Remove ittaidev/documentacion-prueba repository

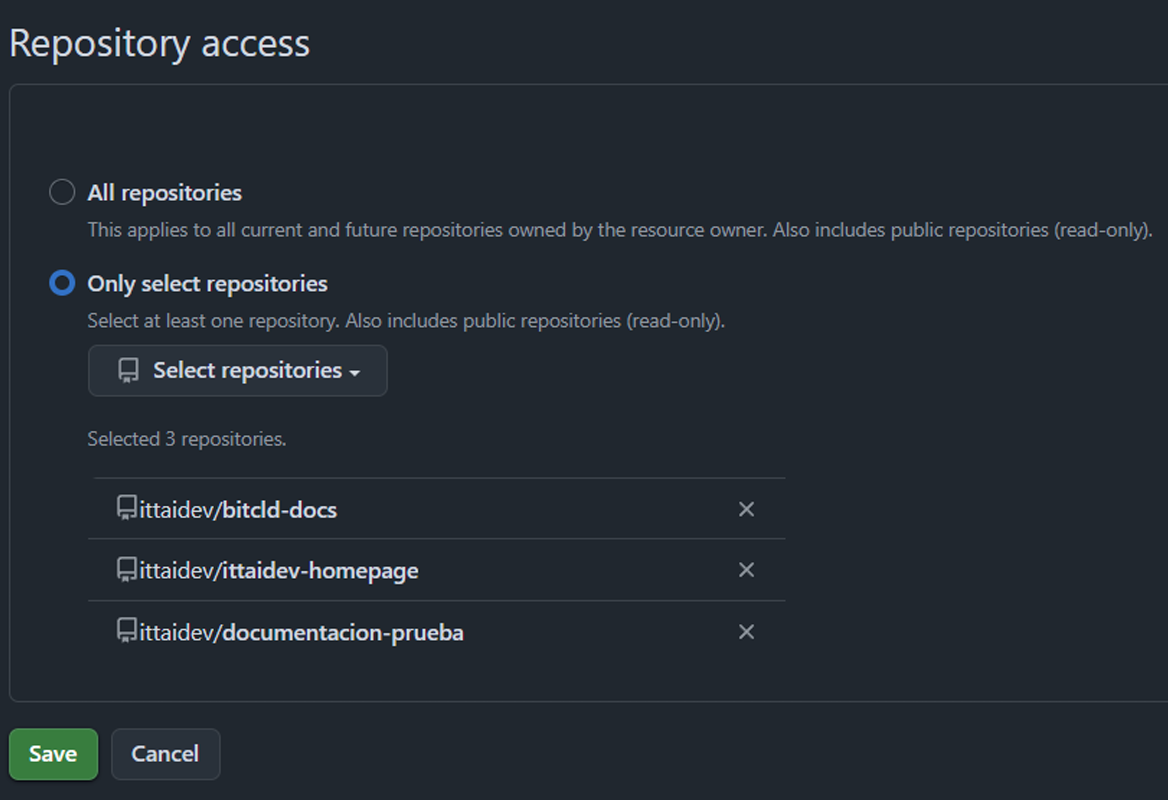(x=746, y=632)
